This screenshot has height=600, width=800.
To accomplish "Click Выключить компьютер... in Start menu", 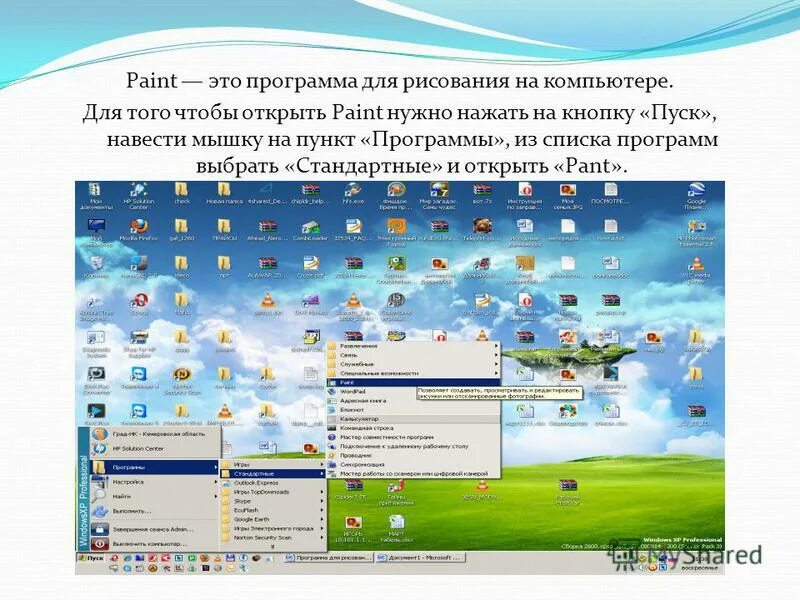I will click(155, 544).
